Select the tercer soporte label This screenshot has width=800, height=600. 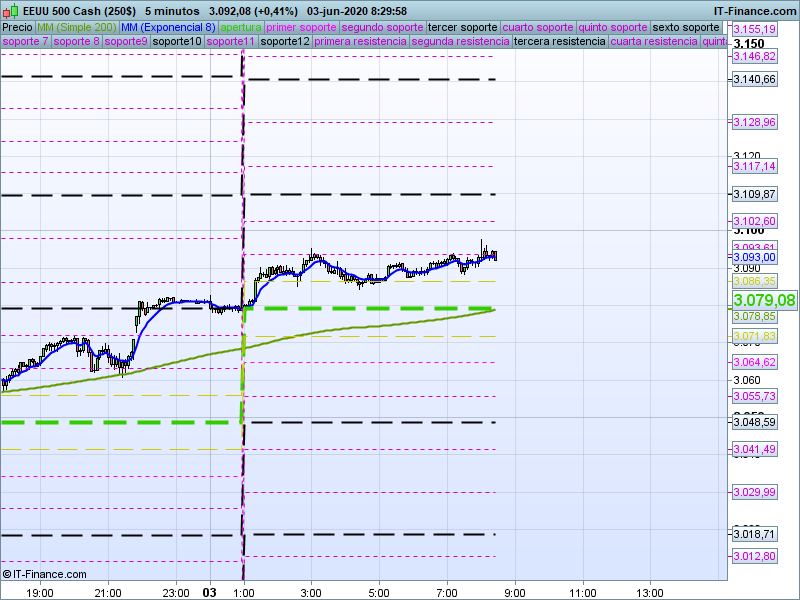pos(462,27)
